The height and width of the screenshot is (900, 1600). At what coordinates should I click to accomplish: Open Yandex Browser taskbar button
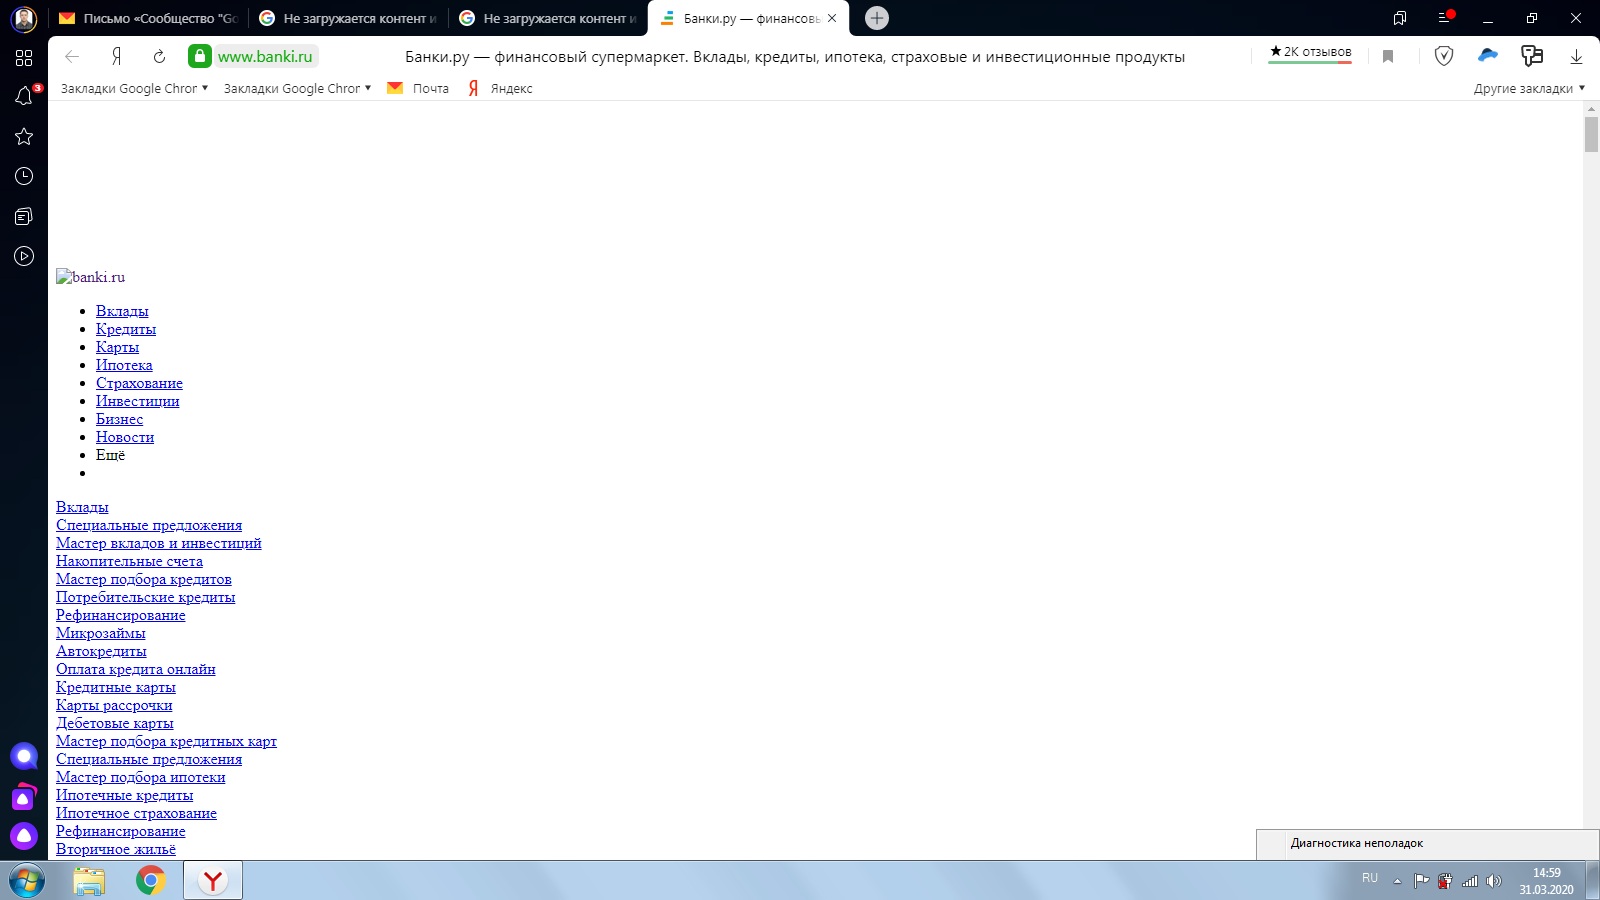pyautogui.click(x=213, y=881)
